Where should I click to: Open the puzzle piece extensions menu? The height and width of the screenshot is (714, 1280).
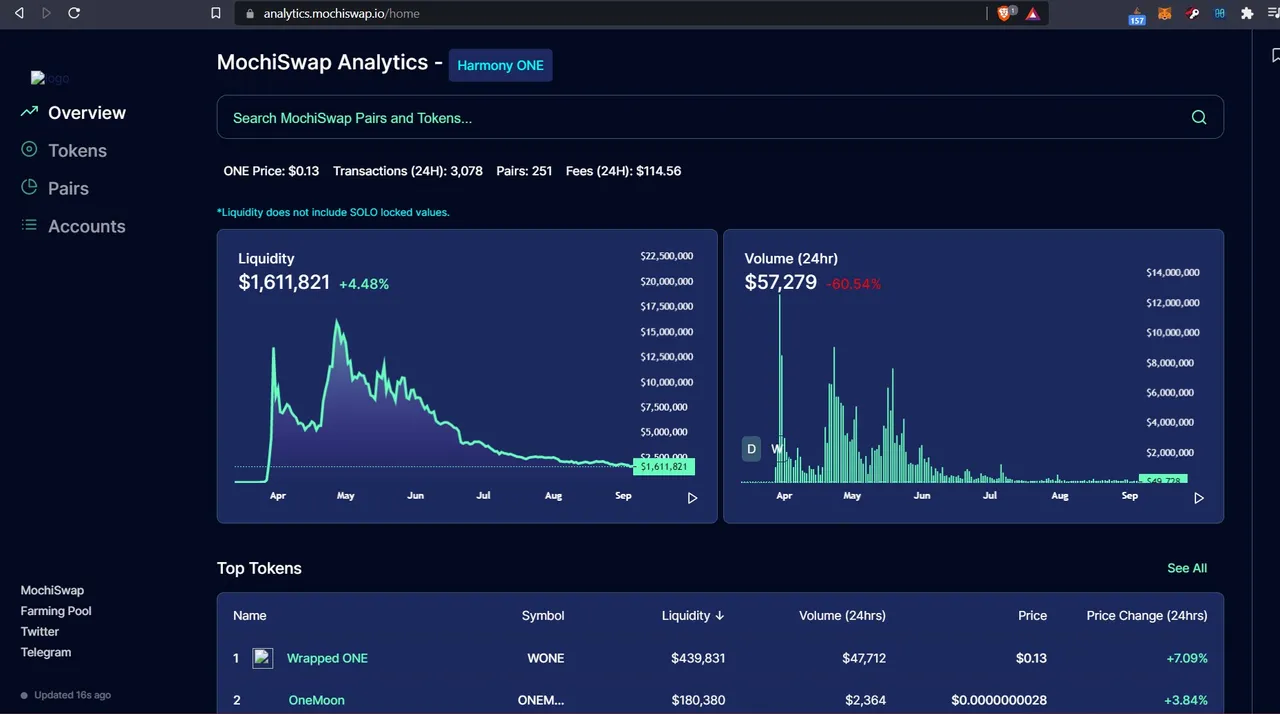pos(1247,13)
